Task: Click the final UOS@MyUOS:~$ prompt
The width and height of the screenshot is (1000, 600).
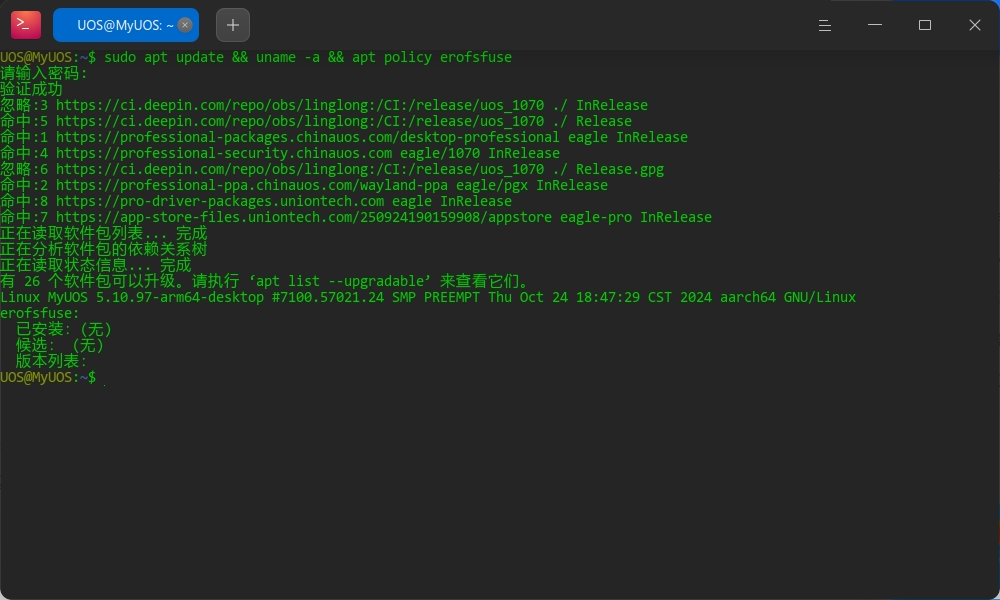Action: point(48,377)
